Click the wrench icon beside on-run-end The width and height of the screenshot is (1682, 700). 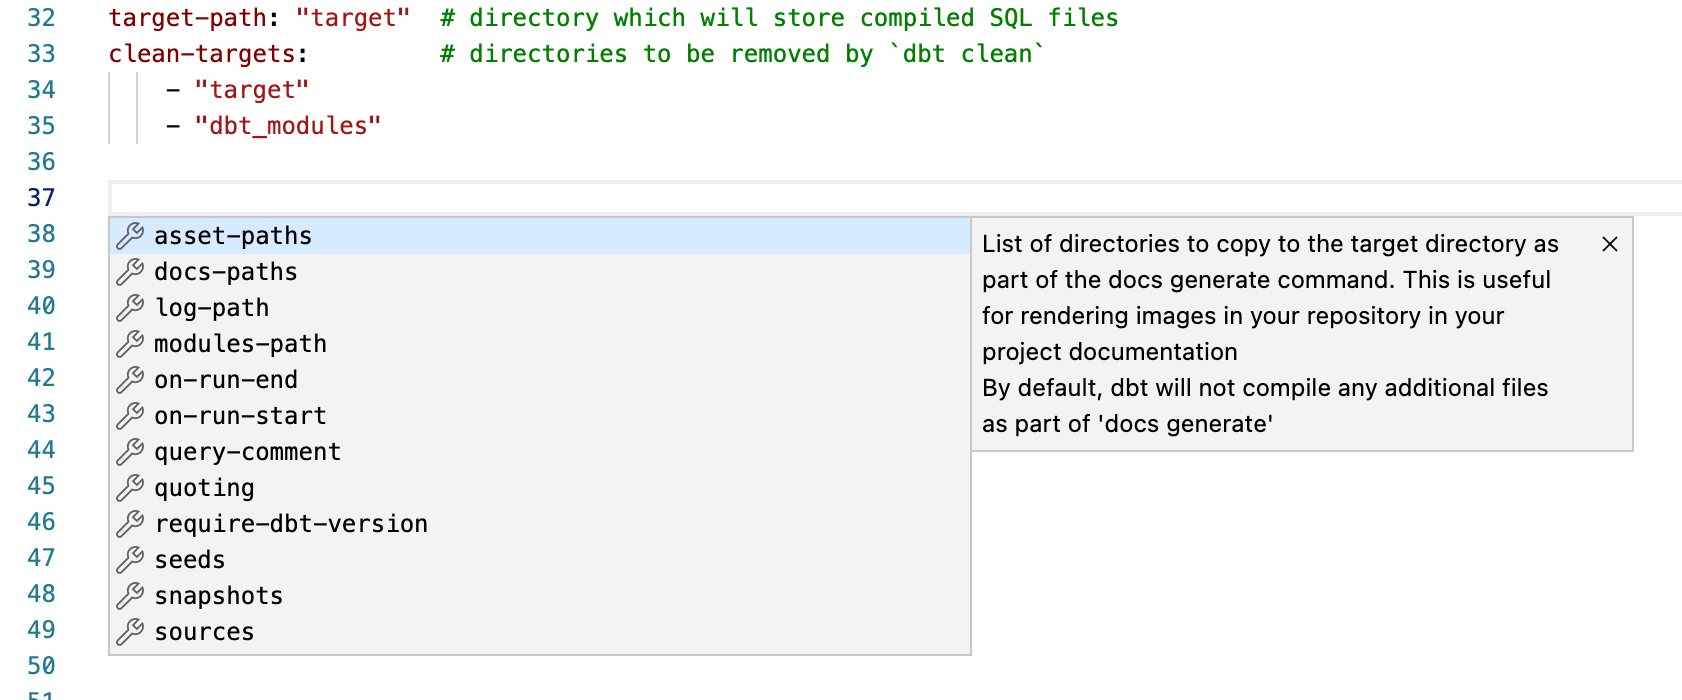[x=130, y=380]
